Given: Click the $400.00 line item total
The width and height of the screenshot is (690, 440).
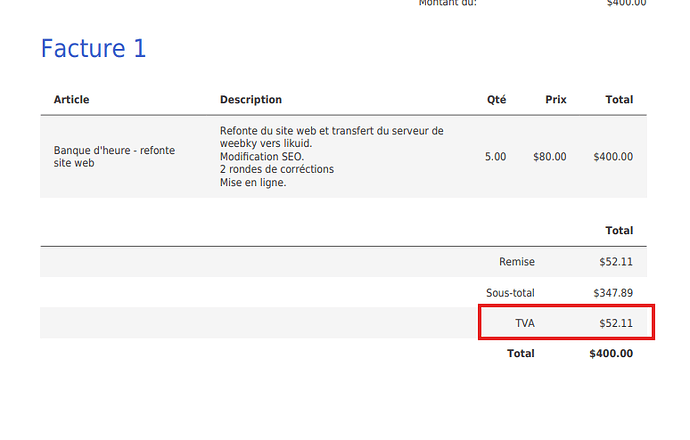Looking at the screenshot, I should 612,157.
